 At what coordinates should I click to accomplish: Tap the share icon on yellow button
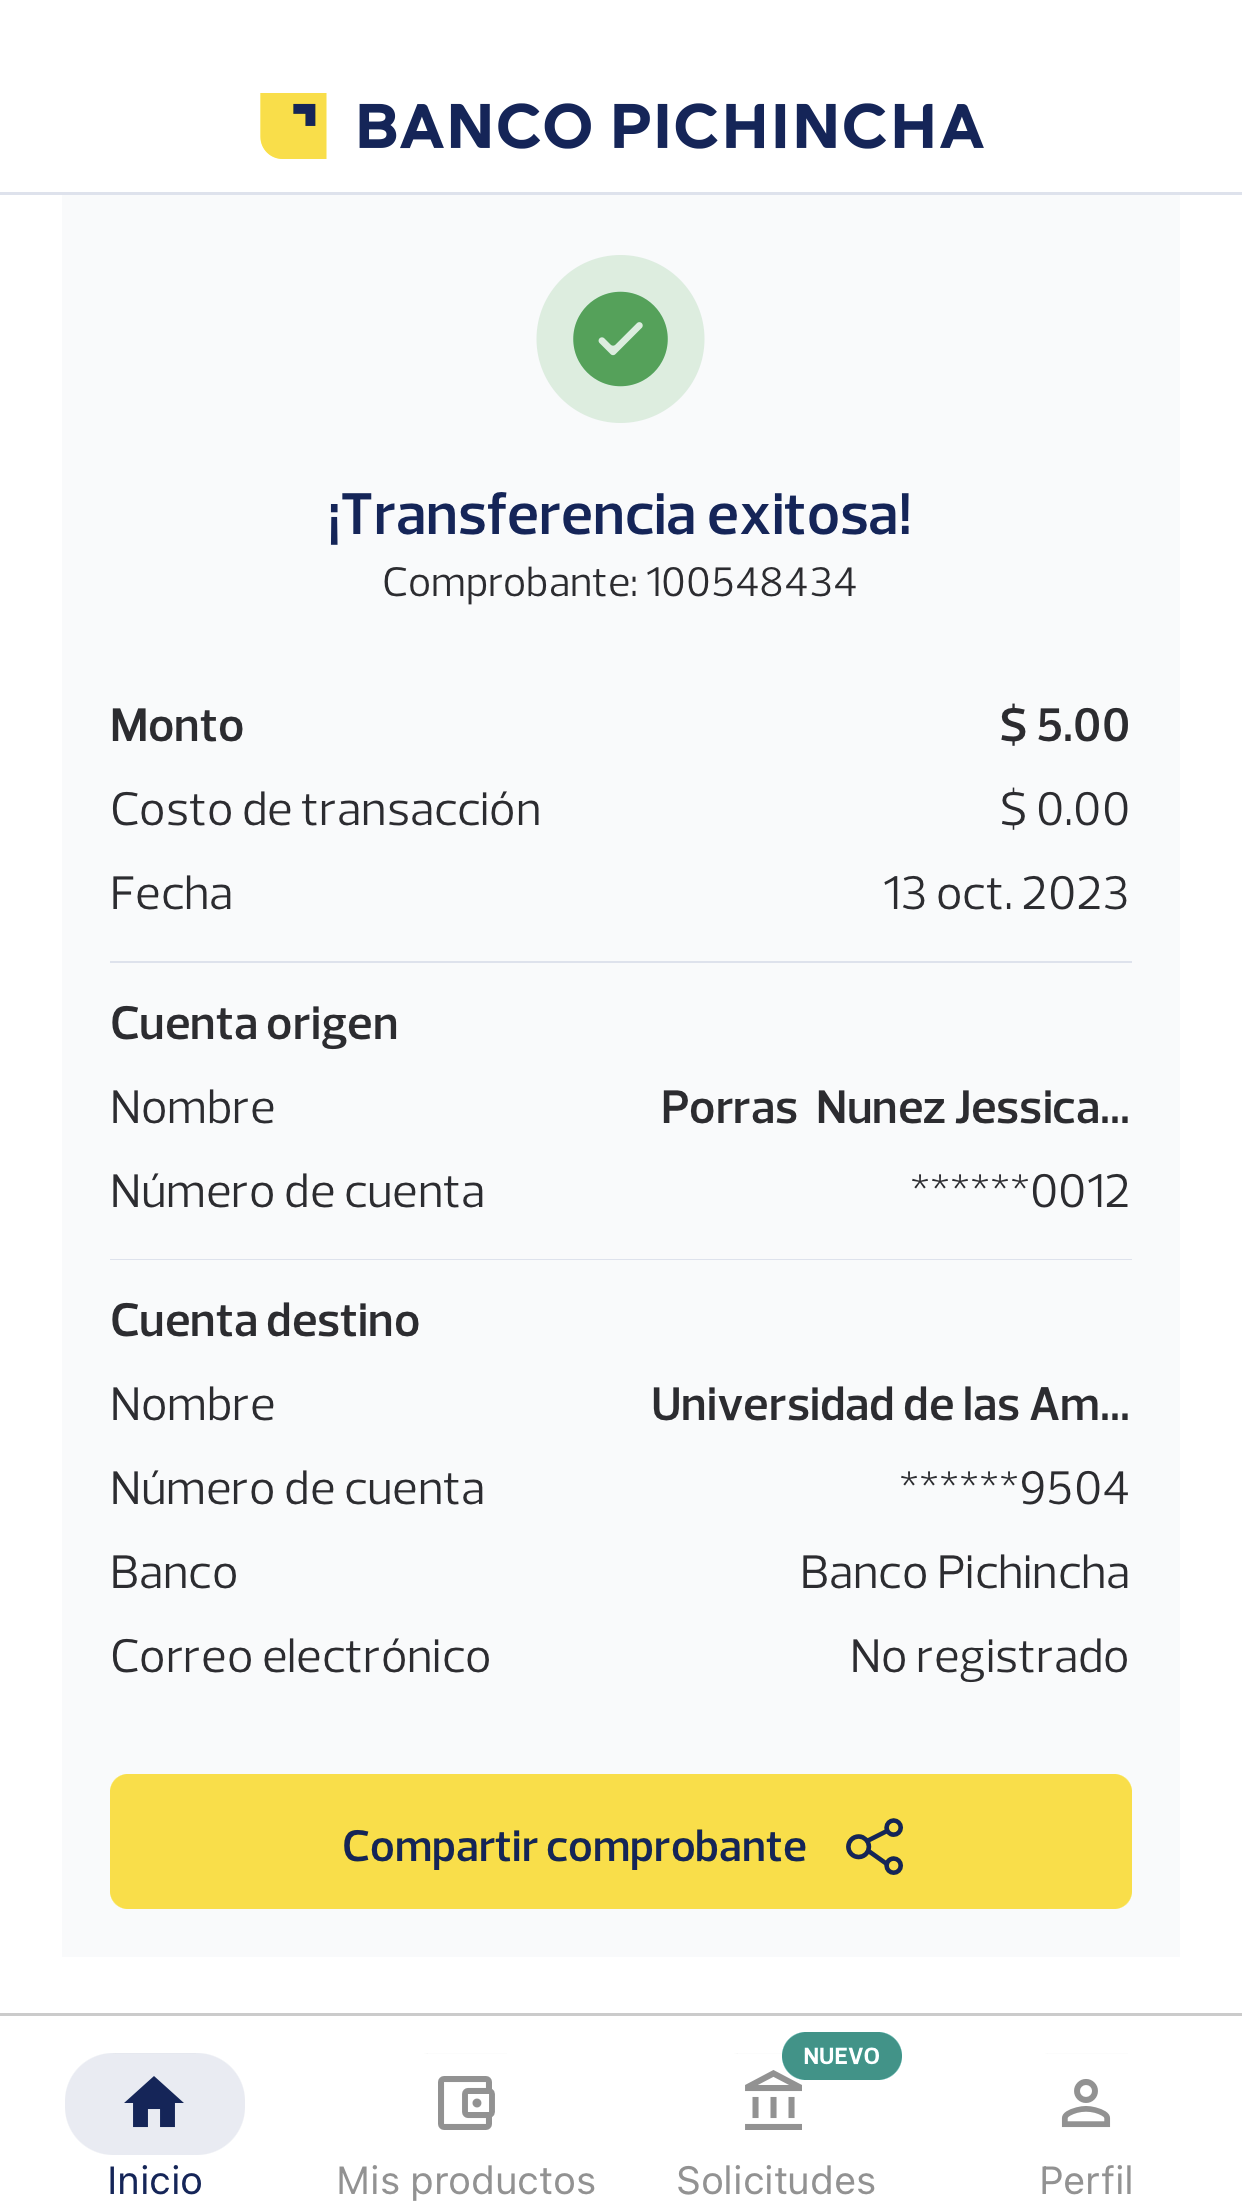coord(874,1846)
